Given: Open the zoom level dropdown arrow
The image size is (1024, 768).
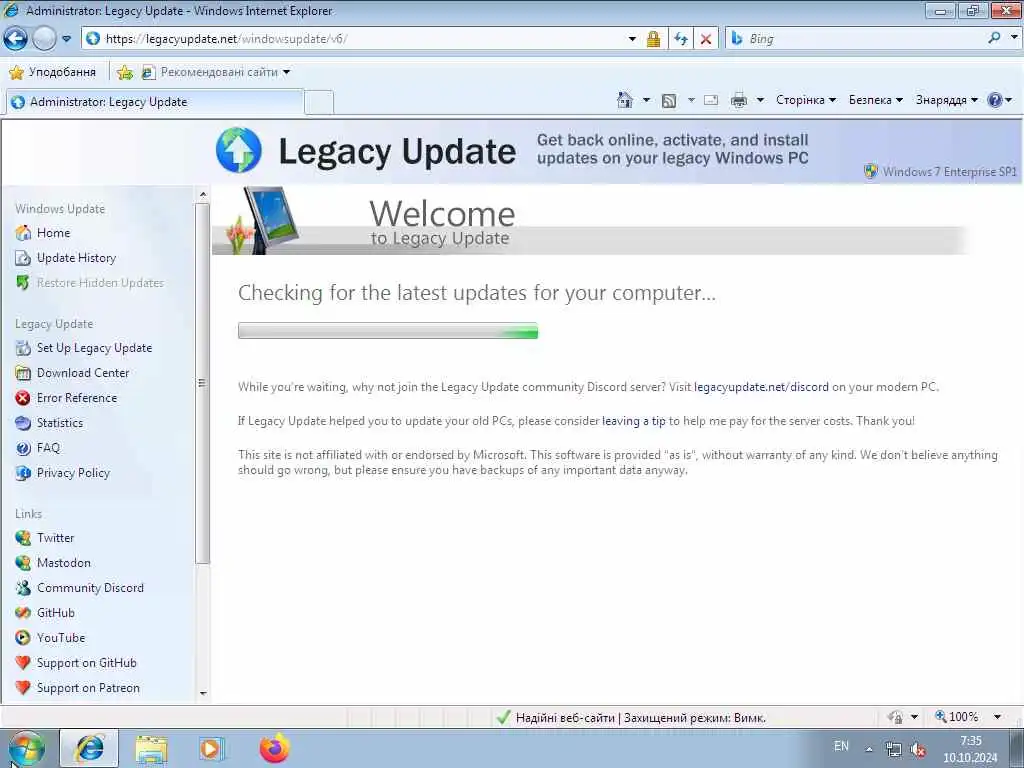Looking at the screenshot, I should pos(997,717).
